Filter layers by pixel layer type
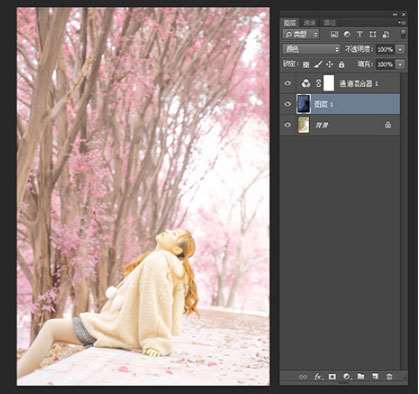 point(334,34)
